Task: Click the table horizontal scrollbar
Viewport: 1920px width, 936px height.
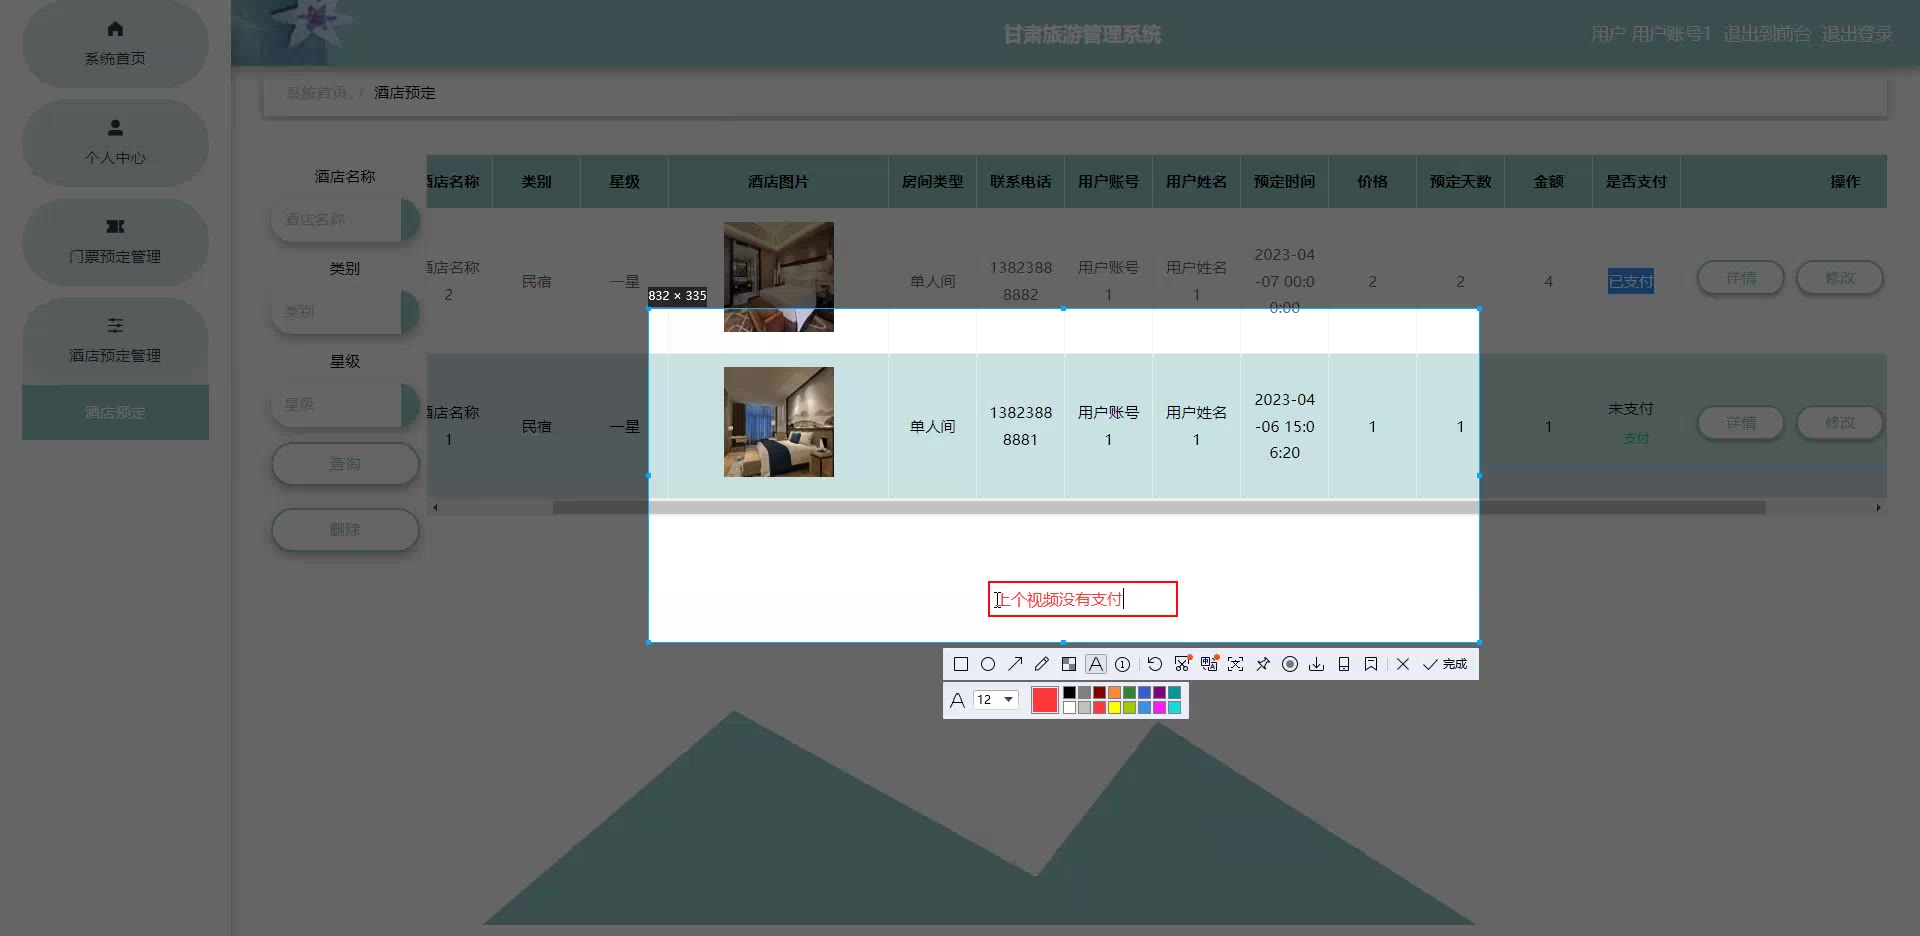Action: (x=1159, y=508)
